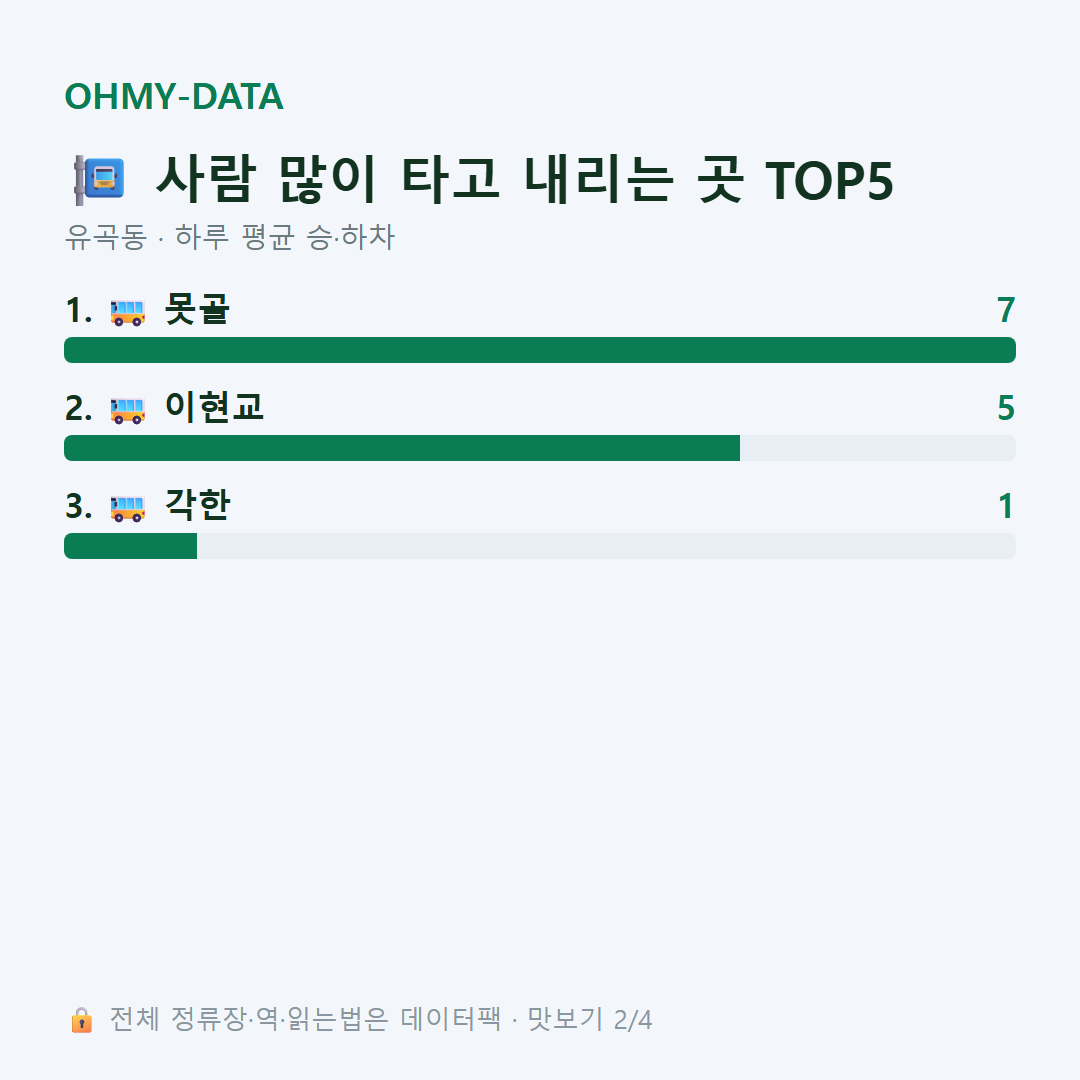This screenshot has height=1080, width=1080.
Task: Click the subtitle 유곡동 · 하루 평균 승·하차
Action: click(229, 237)
